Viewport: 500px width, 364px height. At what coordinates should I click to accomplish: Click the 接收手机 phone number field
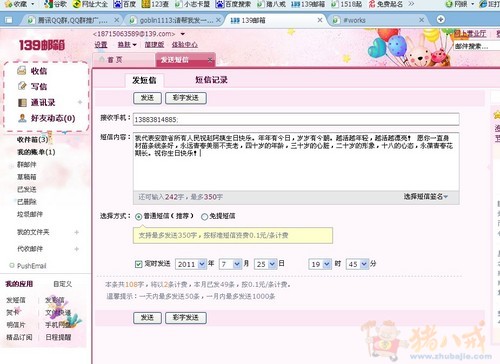tap(296, 119)
